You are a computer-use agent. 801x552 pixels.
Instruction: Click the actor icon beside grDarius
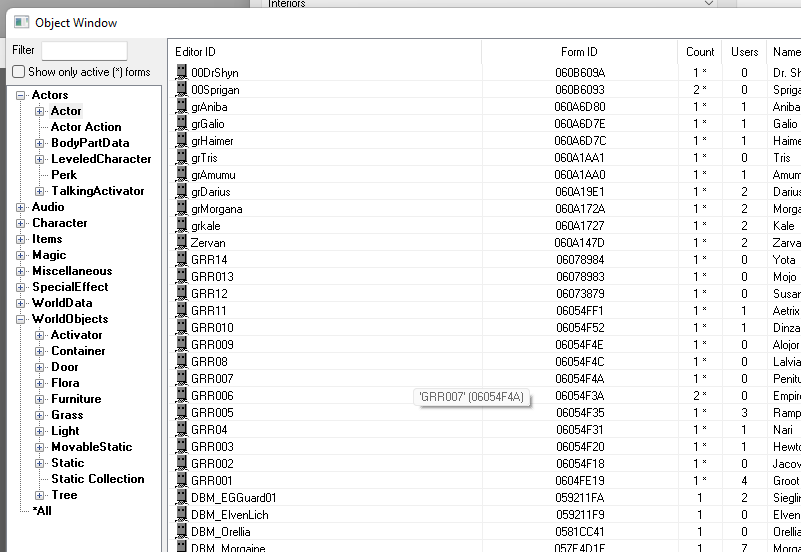[x=181, y=191]
